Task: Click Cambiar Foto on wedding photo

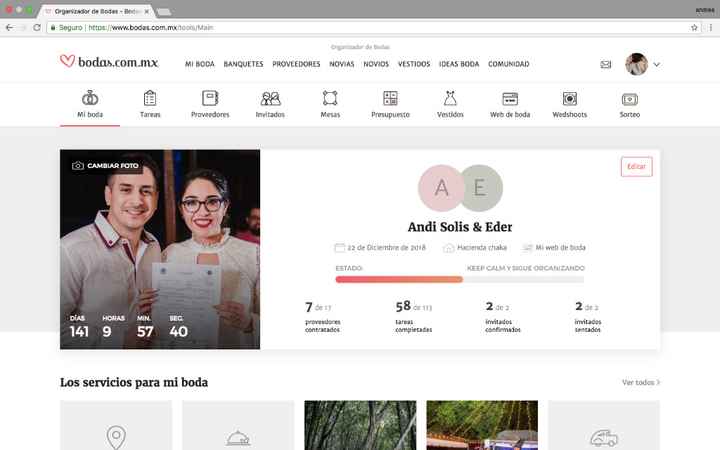Action: pyautogui.click(x=105, y=165)
